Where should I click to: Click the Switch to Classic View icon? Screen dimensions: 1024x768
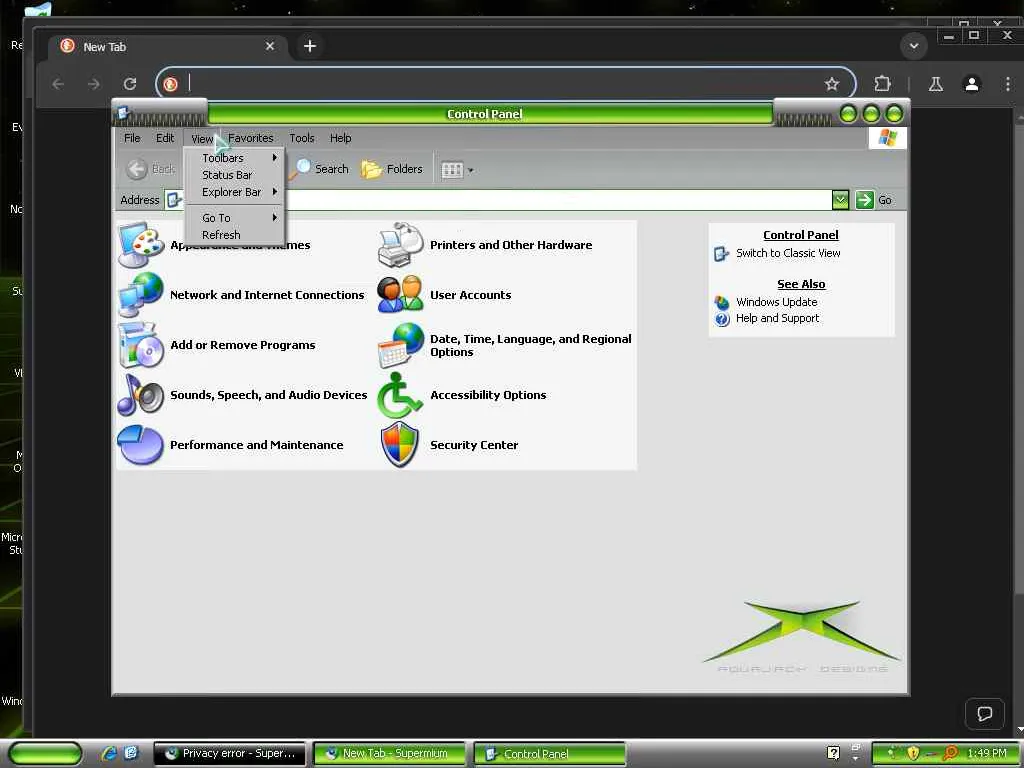(x=721, y=253)
